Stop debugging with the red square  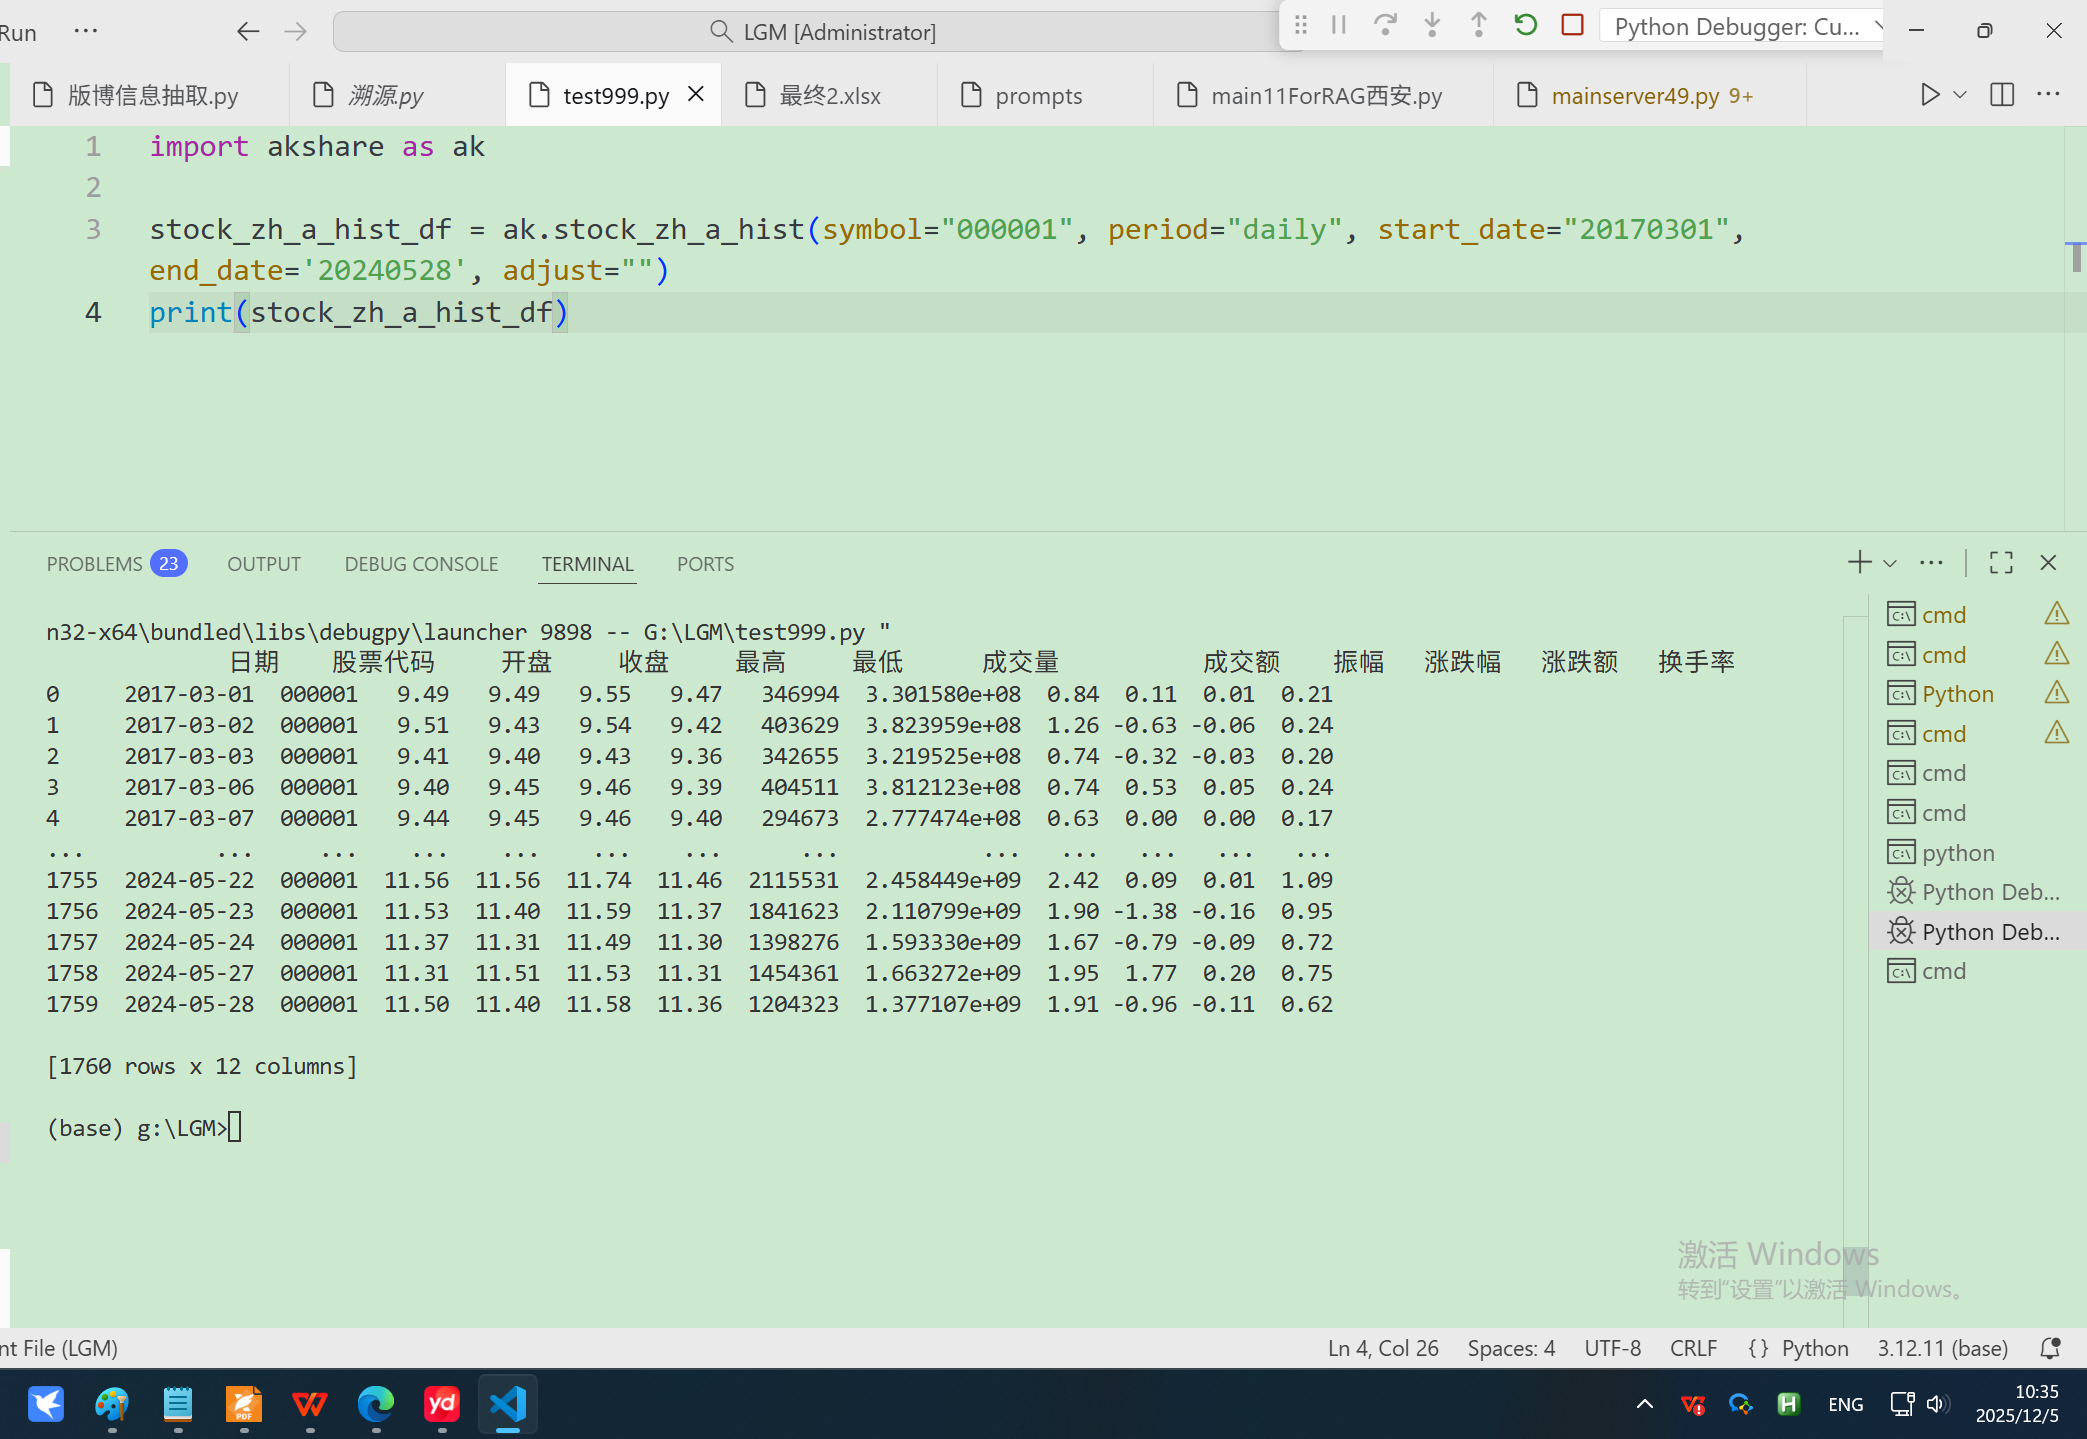(1572, 25)
